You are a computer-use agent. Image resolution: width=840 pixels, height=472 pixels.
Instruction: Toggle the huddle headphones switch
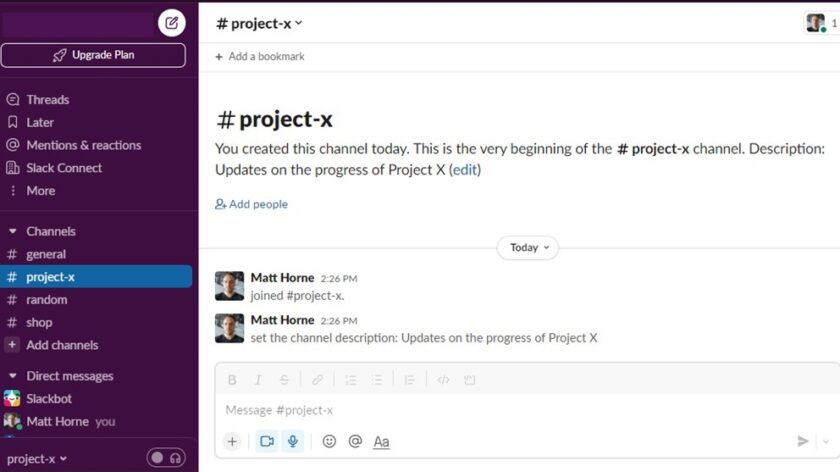[166, 458]
